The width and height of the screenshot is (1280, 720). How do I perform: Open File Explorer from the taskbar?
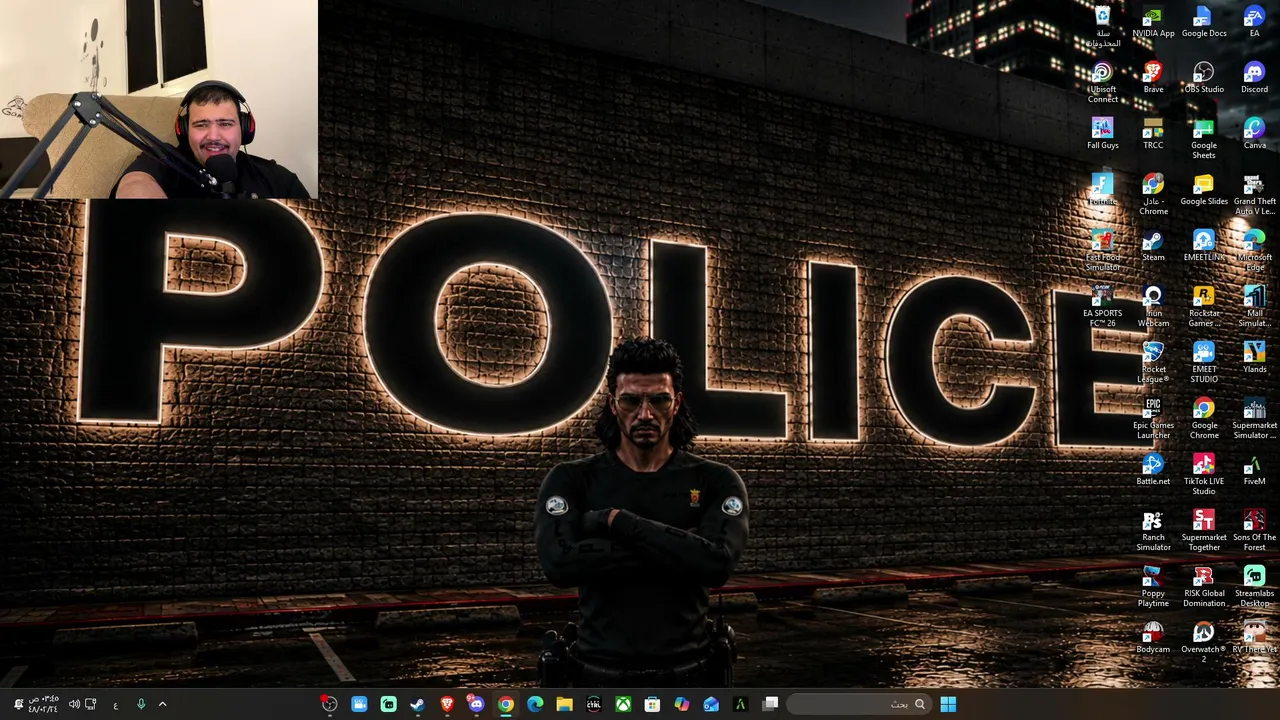pyautogui.click(x=564, y=704)
